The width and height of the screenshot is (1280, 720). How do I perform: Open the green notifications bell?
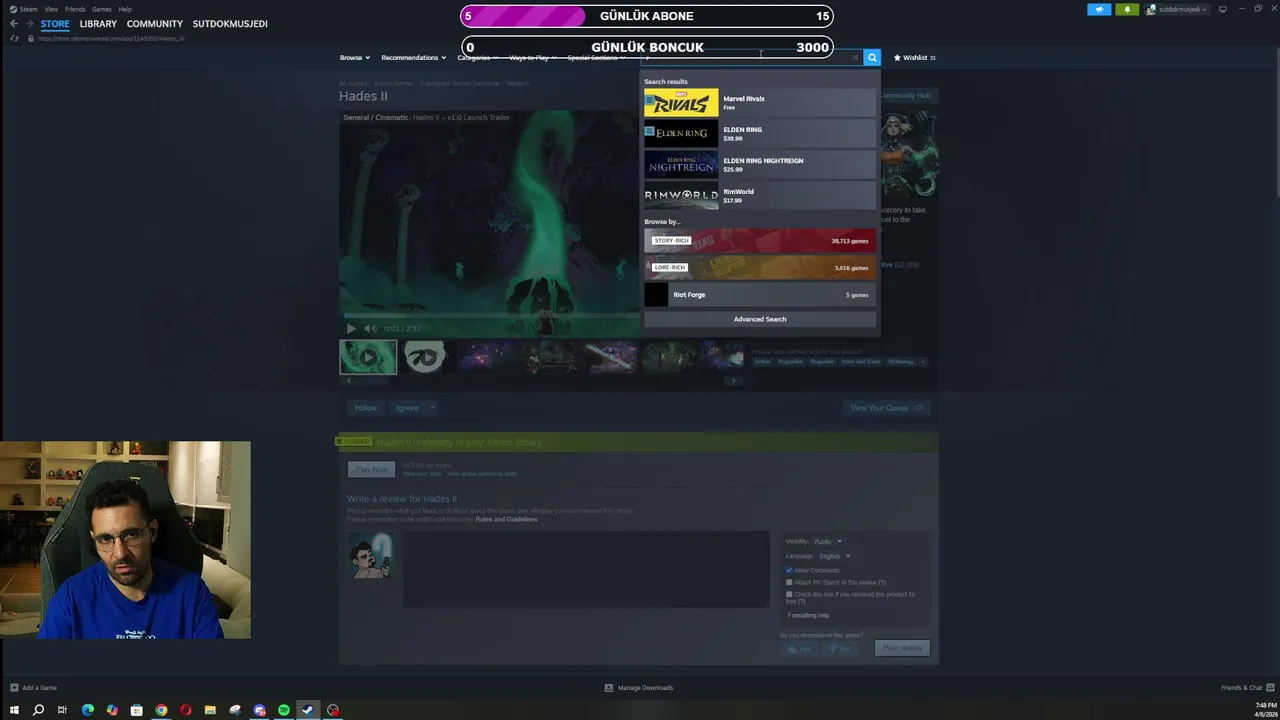[x=1127, y=9]
